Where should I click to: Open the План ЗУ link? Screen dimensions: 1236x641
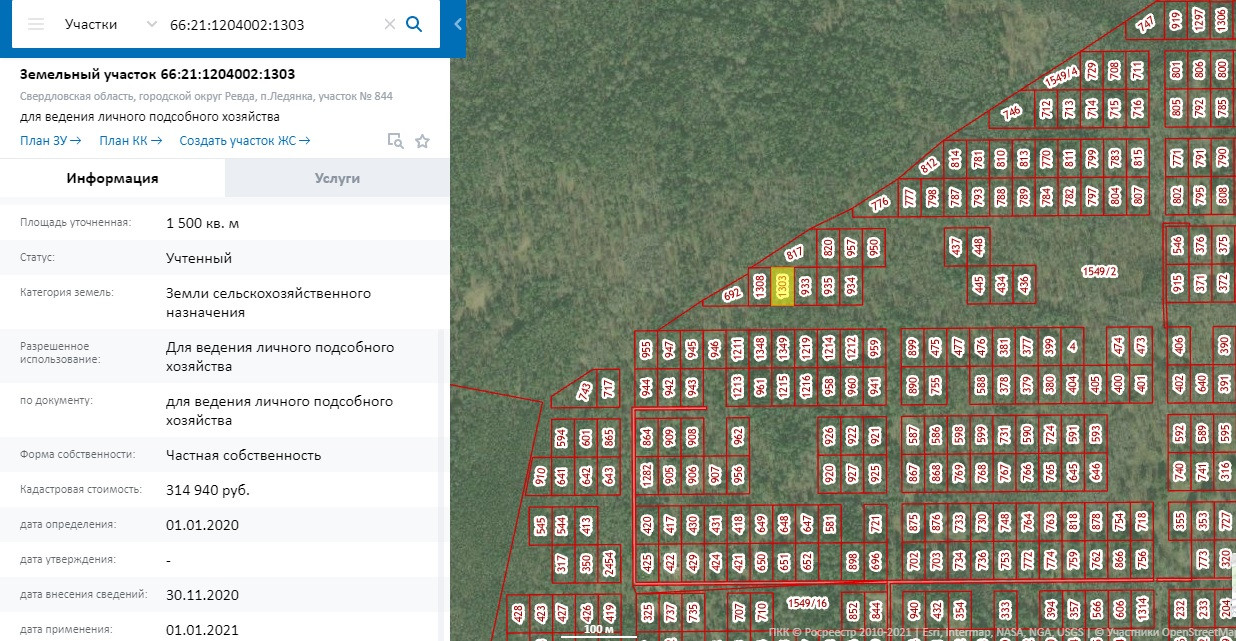click(50, 141)
